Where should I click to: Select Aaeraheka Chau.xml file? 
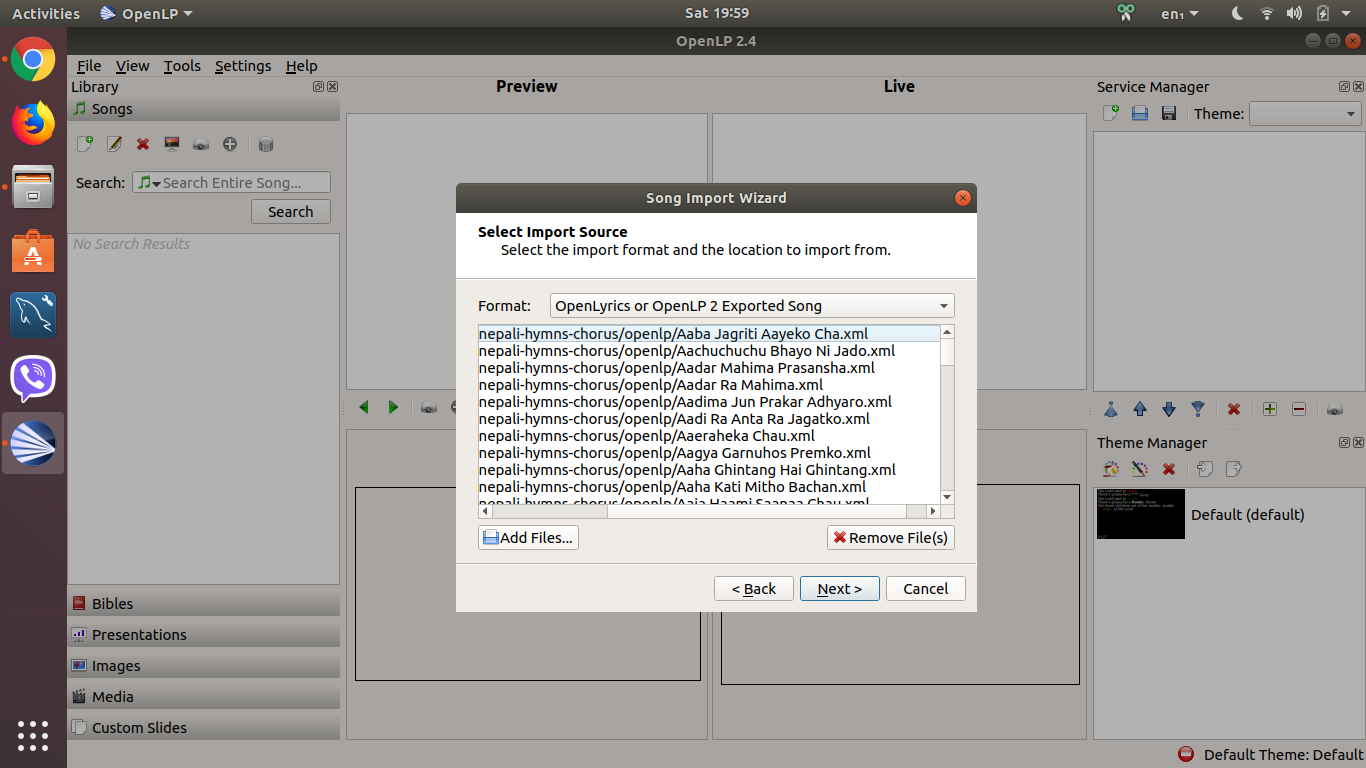[709, 436]
